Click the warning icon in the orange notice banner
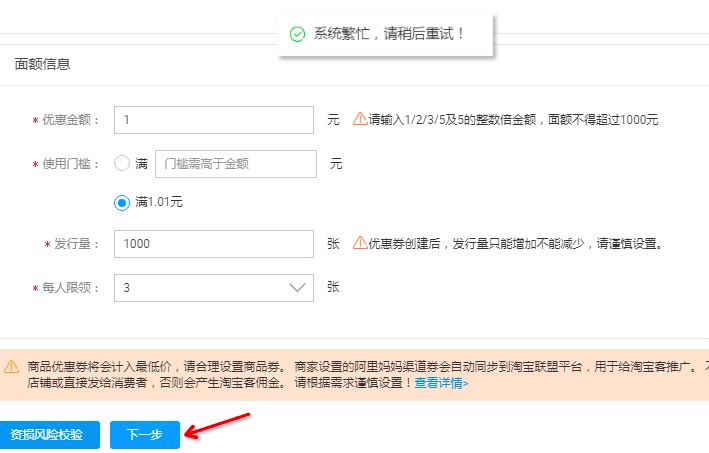709x453 pixels. (x=11, y=366)
